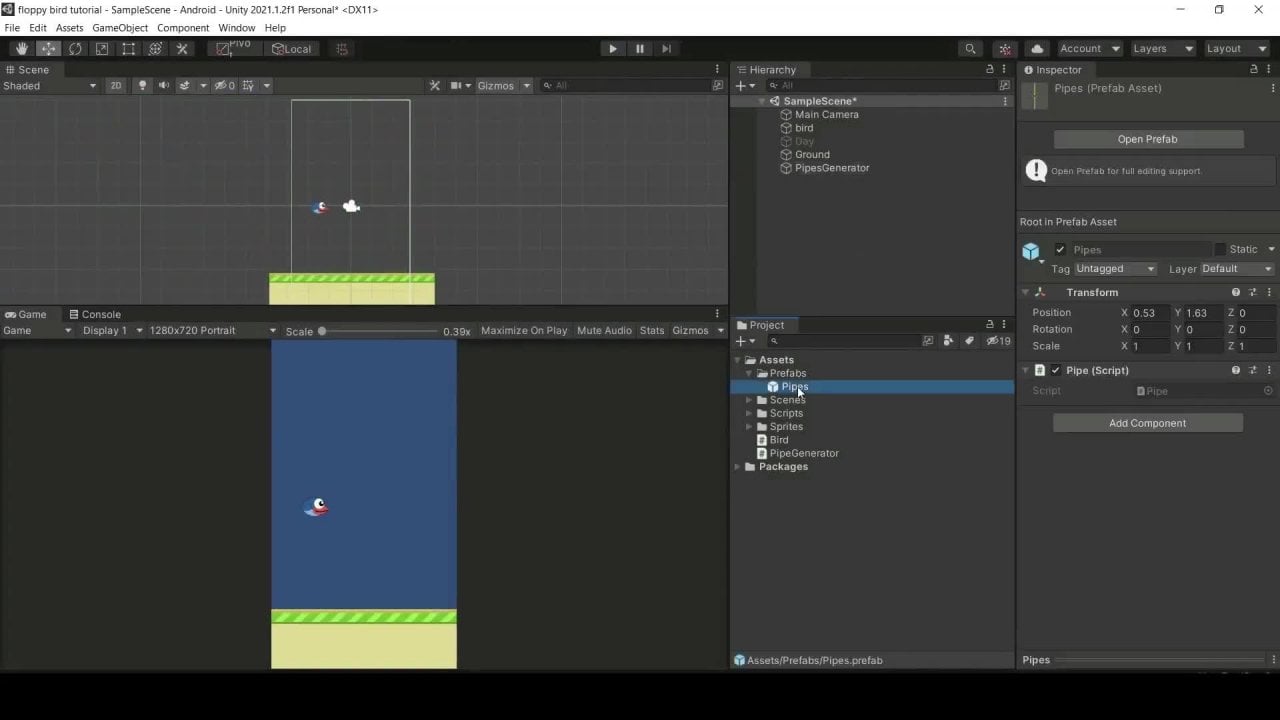Open the Editor Tools settings icon
Viewport: 1280px width, 720px height.
[x=182, y=48]
